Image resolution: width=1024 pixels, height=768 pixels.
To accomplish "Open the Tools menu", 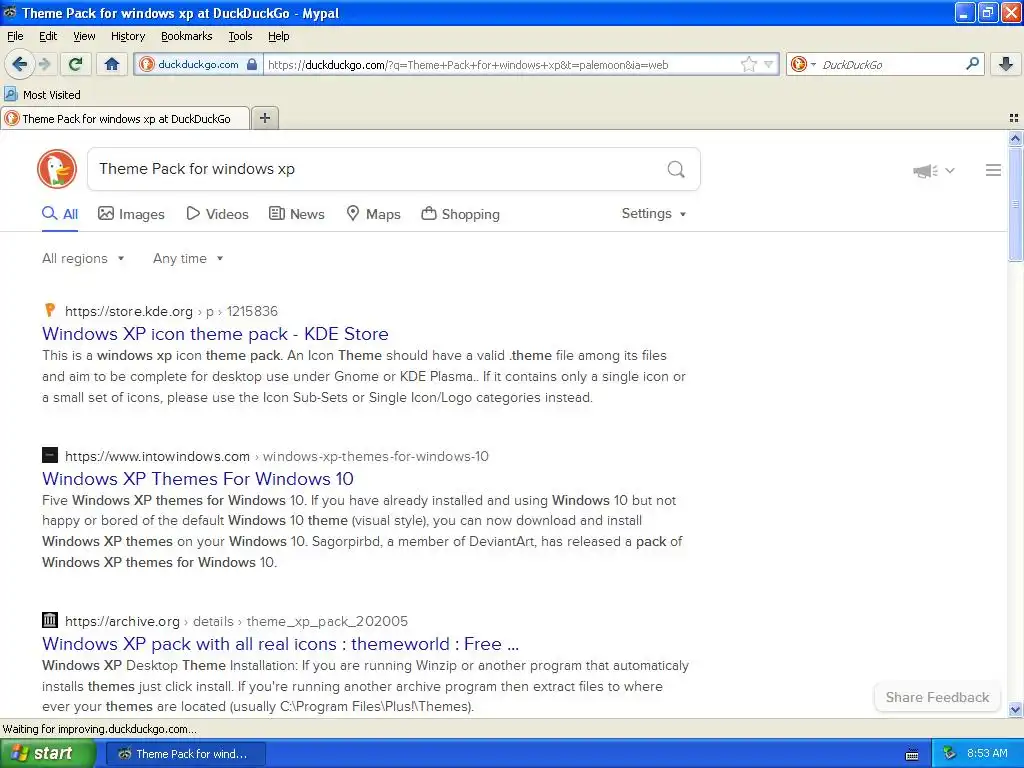I will coord(240,36).
